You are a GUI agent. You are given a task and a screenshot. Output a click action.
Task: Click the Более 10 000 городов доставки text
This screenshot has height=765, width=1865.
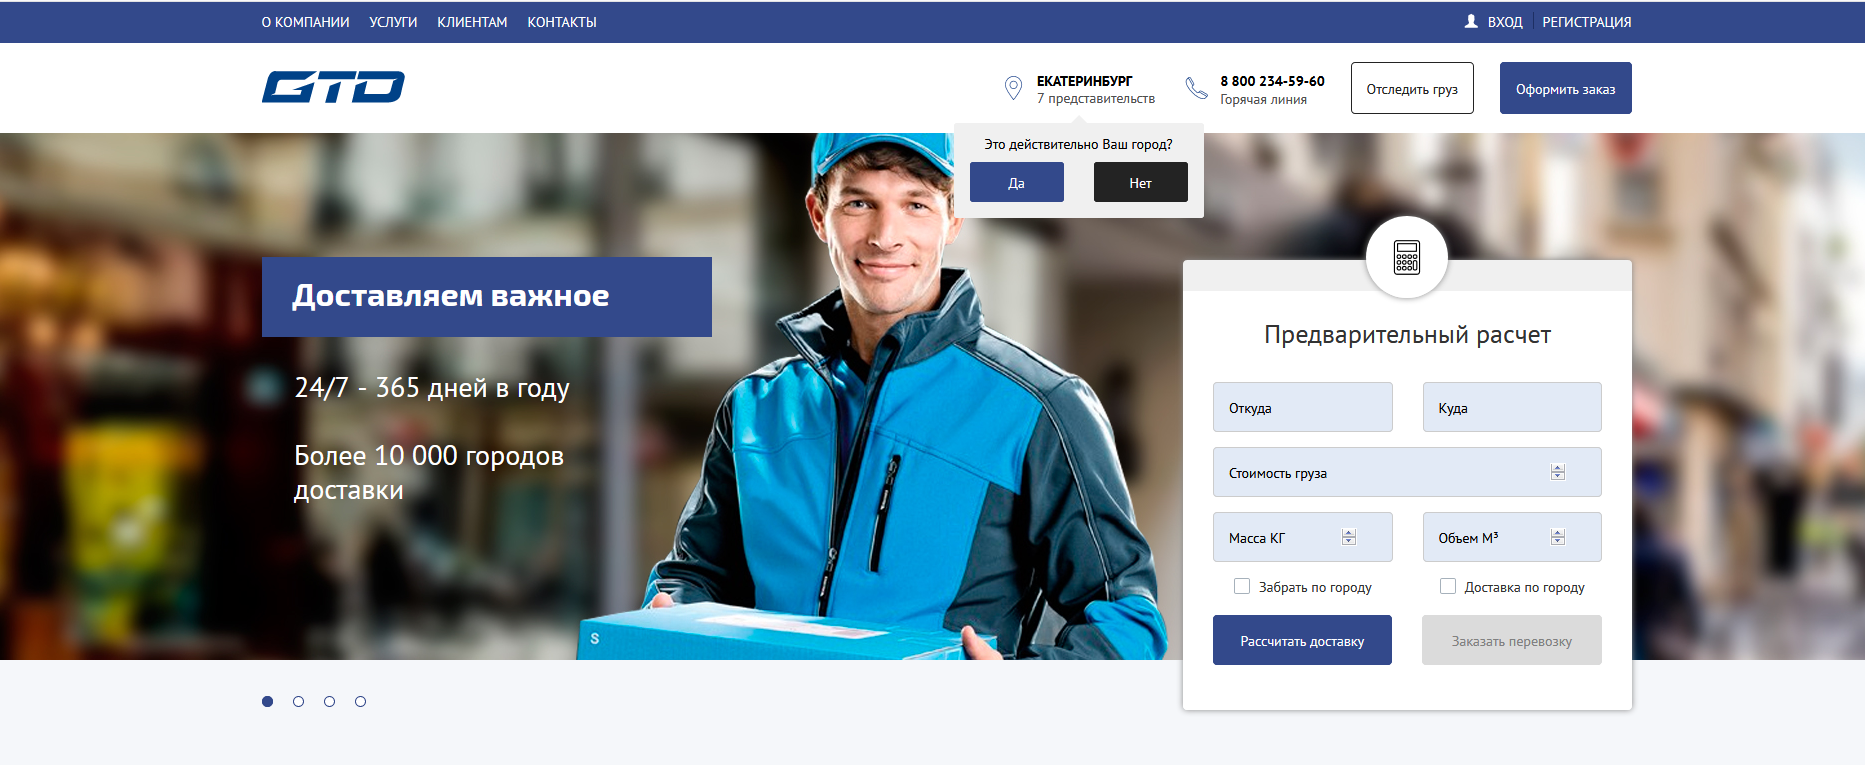pos(429,473)
